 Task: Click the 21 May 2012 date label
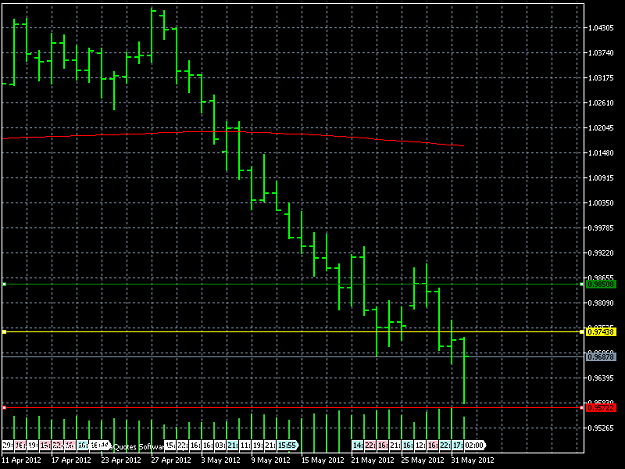pyautogui.click(x=372, y=460)
